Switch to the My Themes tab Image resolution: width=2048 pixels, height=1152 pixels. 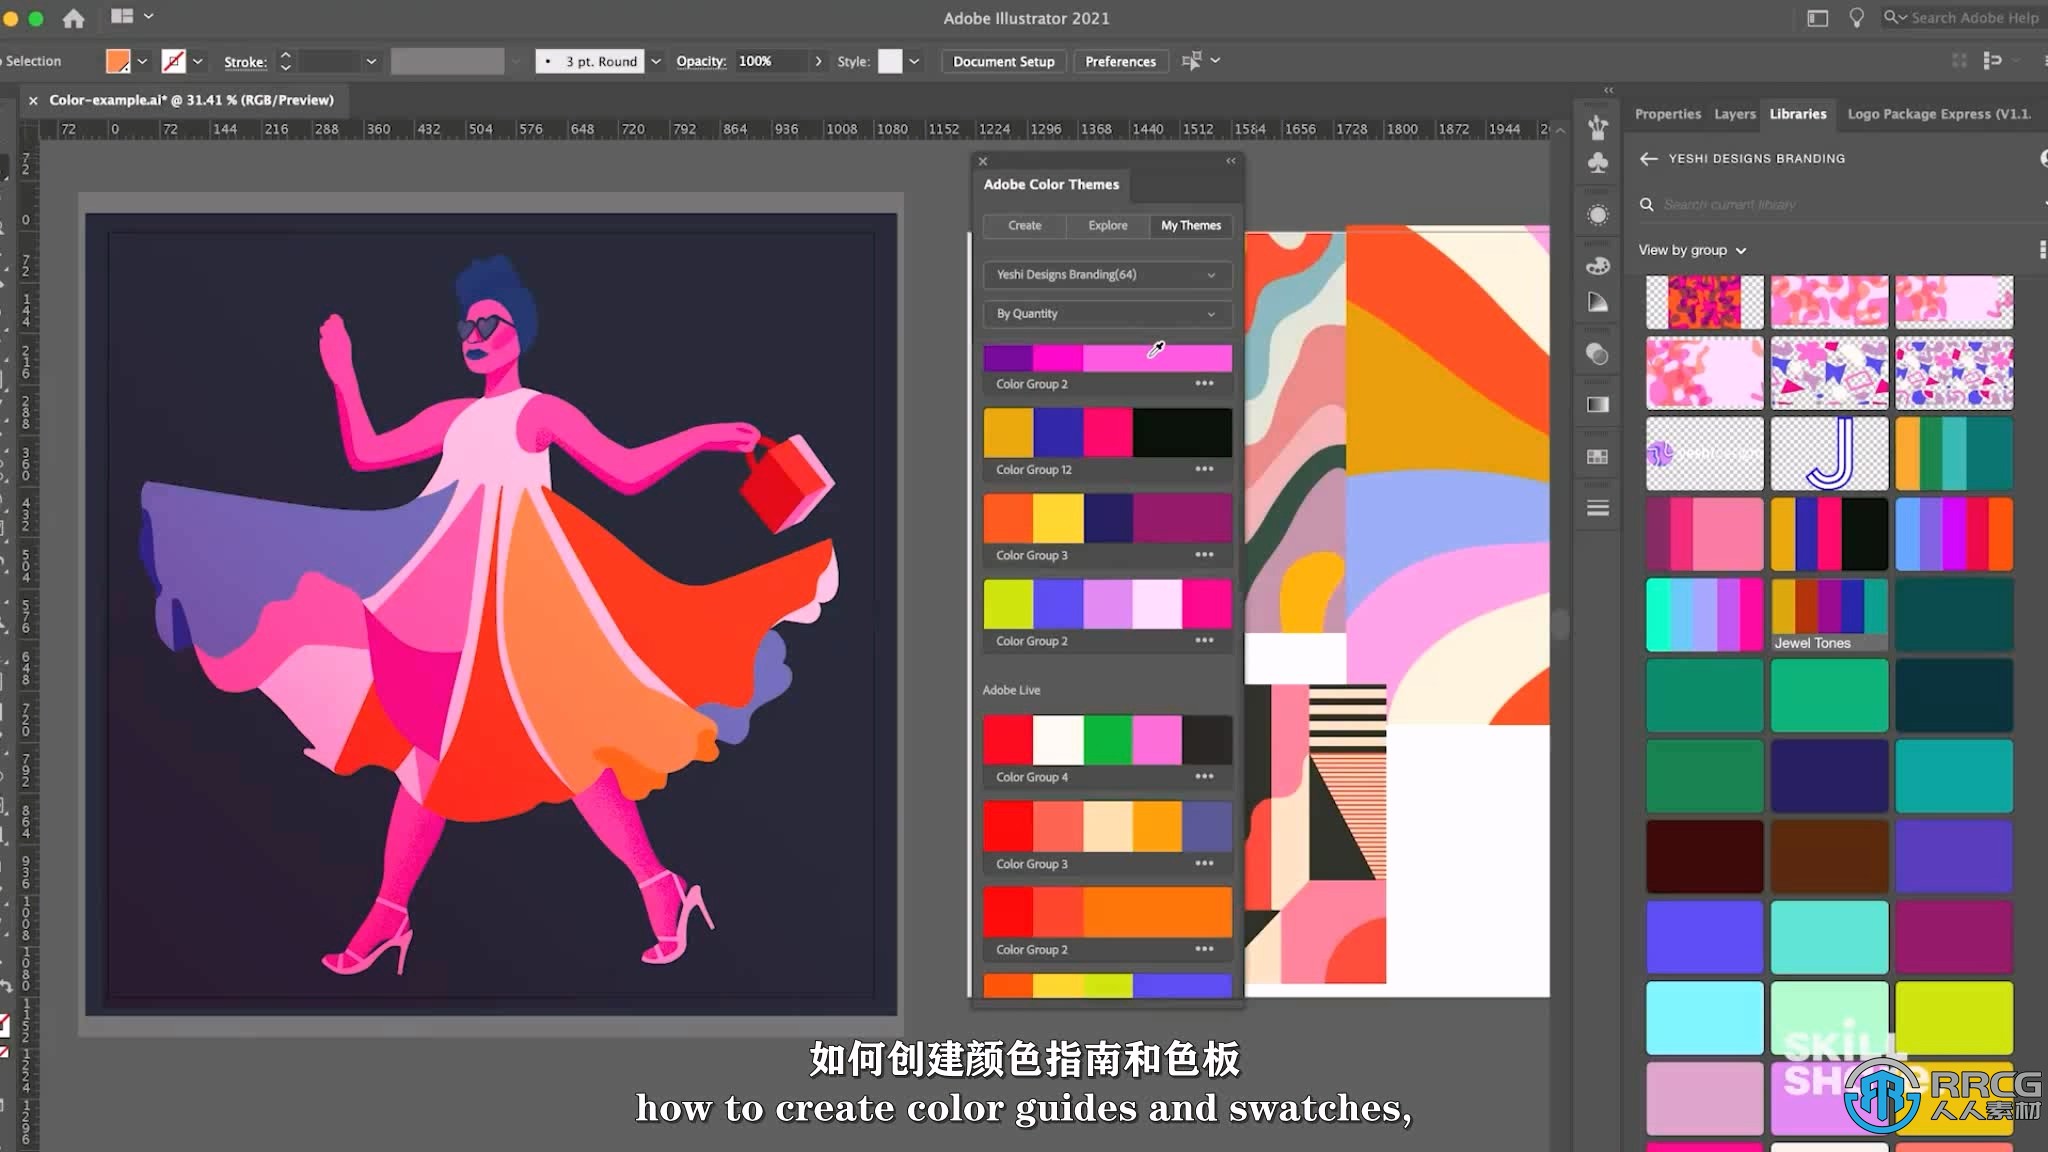pyautogui.click(x=1190, y=226)
